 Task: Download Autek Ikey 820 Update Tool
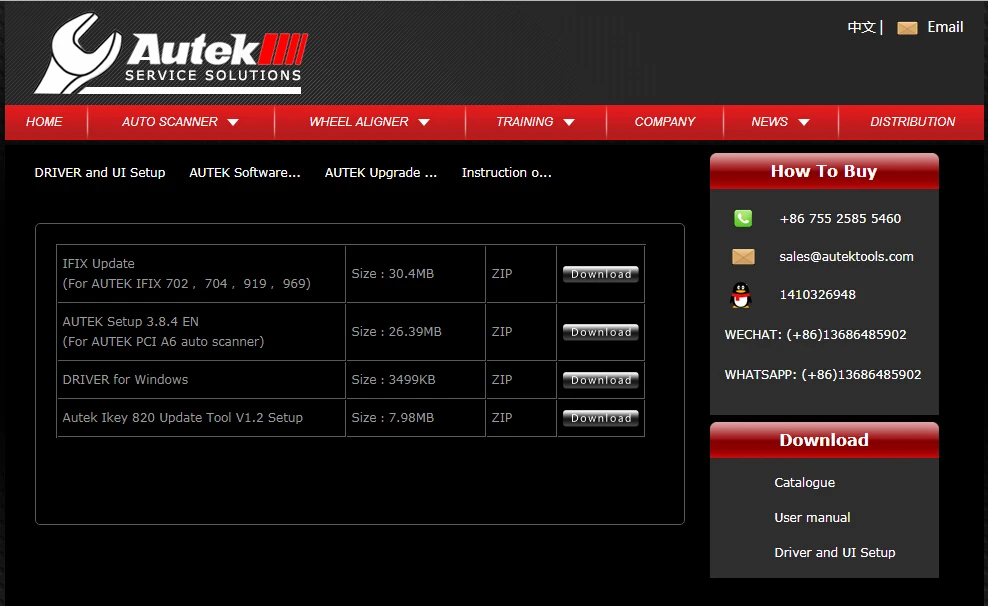point(600,418)
